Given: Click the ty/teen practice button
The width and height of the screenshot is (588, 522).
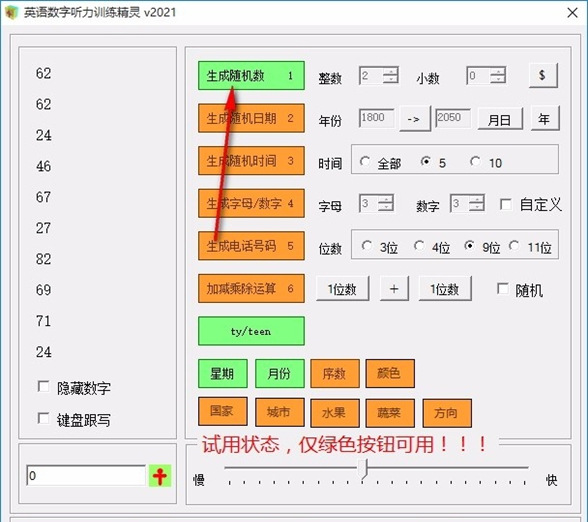Looking at the screenshot, I should (251, 331).
